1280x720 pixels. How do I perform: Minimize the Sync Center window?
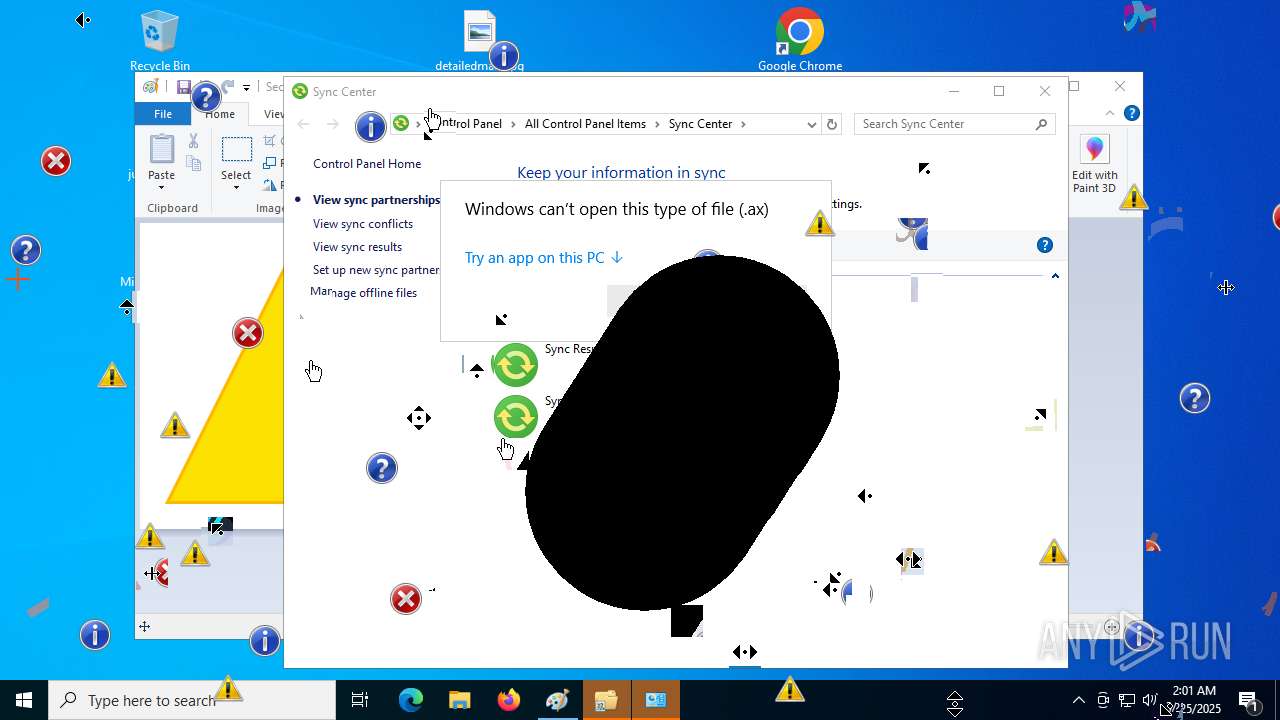953,91
